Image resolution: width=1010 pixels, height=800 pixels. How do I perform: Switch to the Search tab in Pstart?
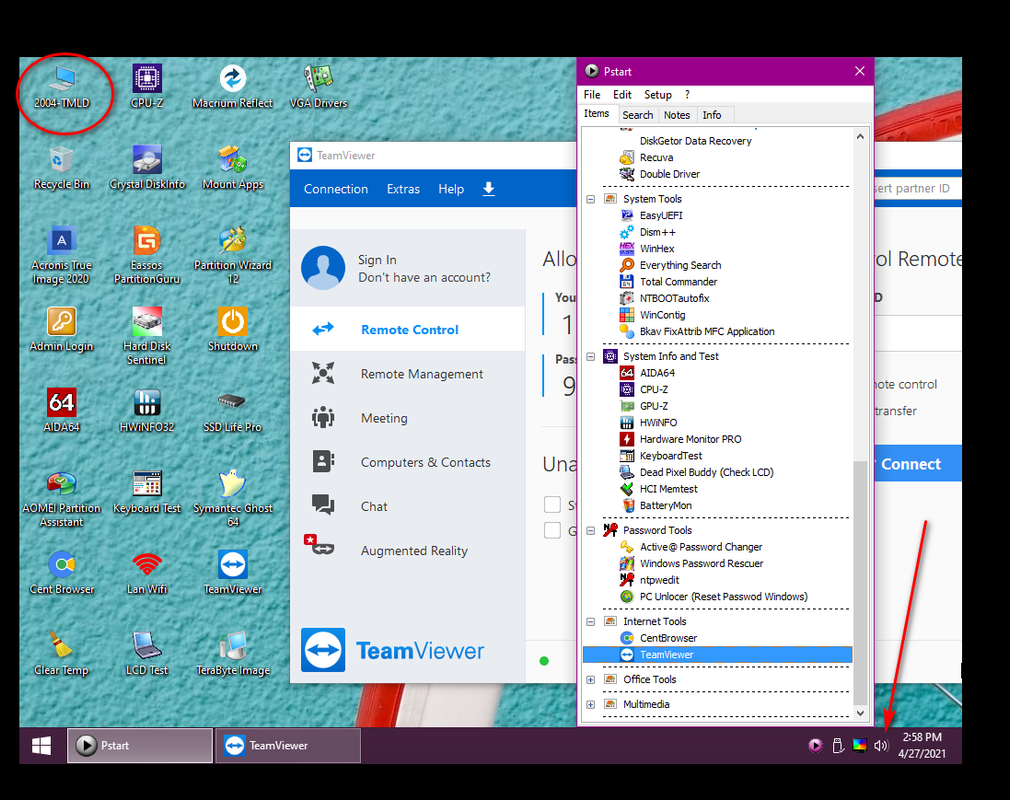tap(638, 115)
